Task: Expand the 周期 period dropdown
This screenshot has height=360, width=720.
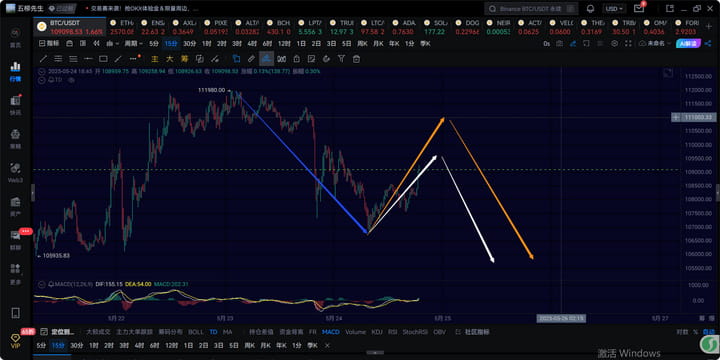Action: (x=134, y=44)
